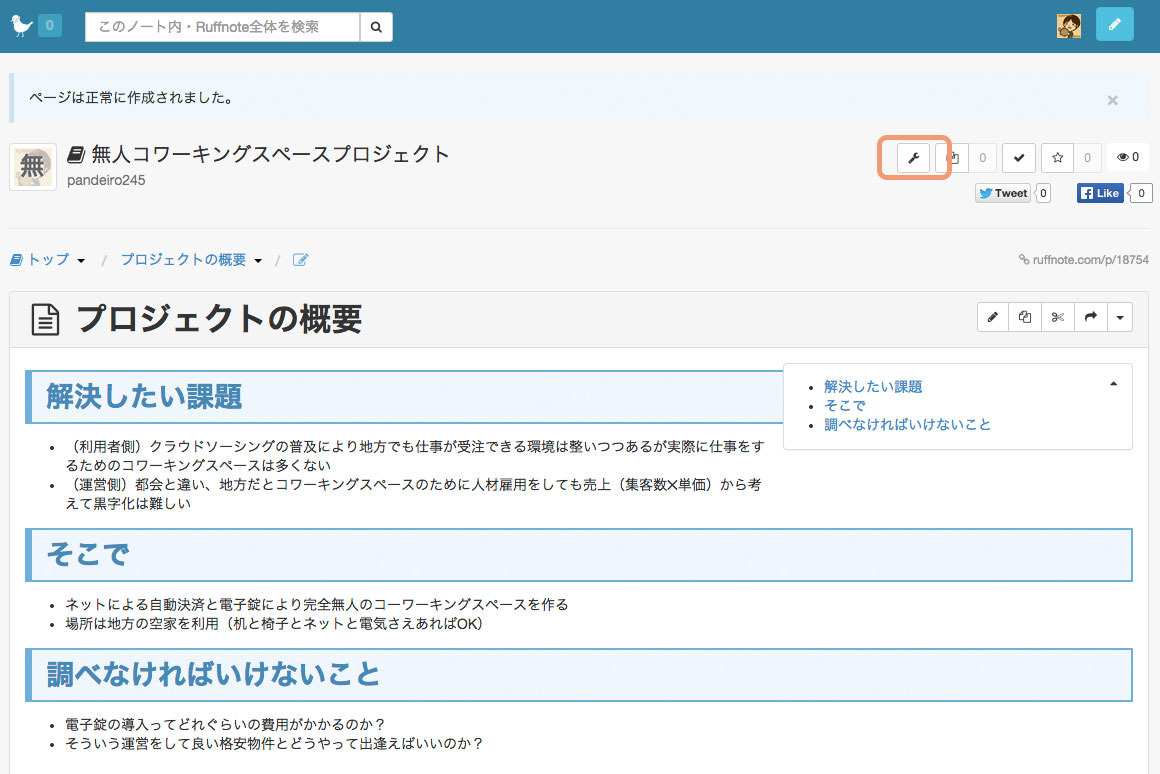
Task: Click the Tweet button
Action: 1003,193
